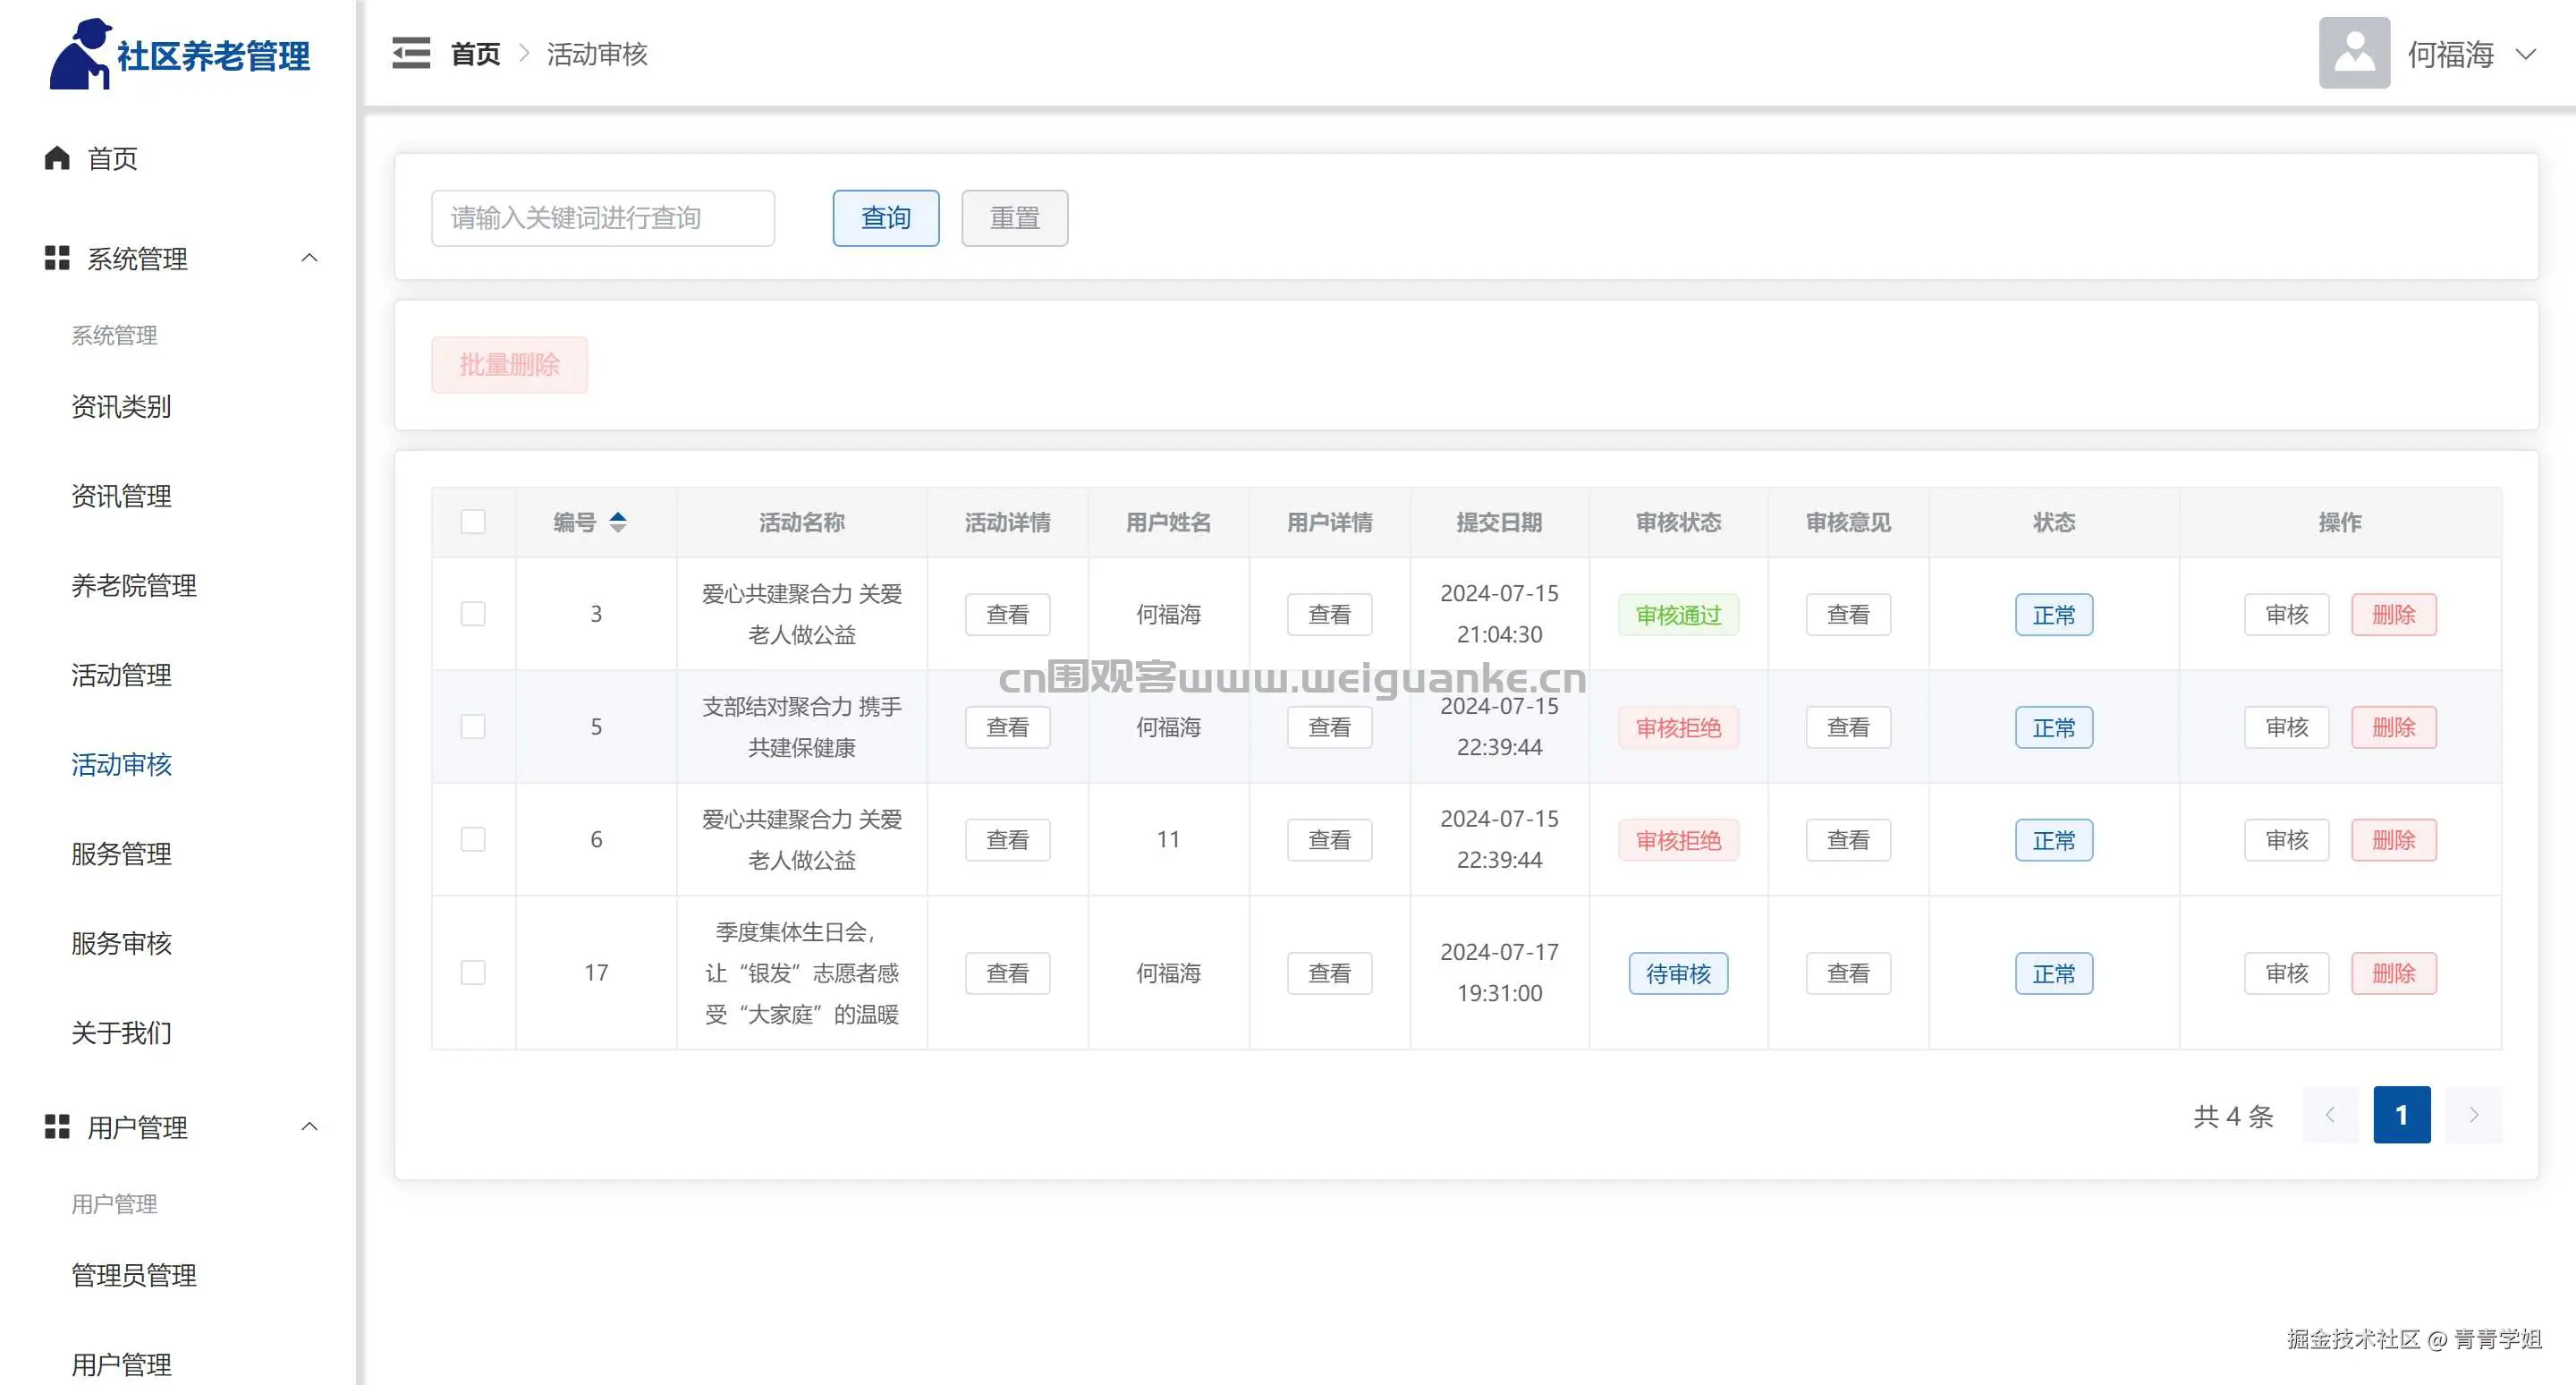
Task: Click the 用户管理 grid icon
Action: (x=57, y=1127)
